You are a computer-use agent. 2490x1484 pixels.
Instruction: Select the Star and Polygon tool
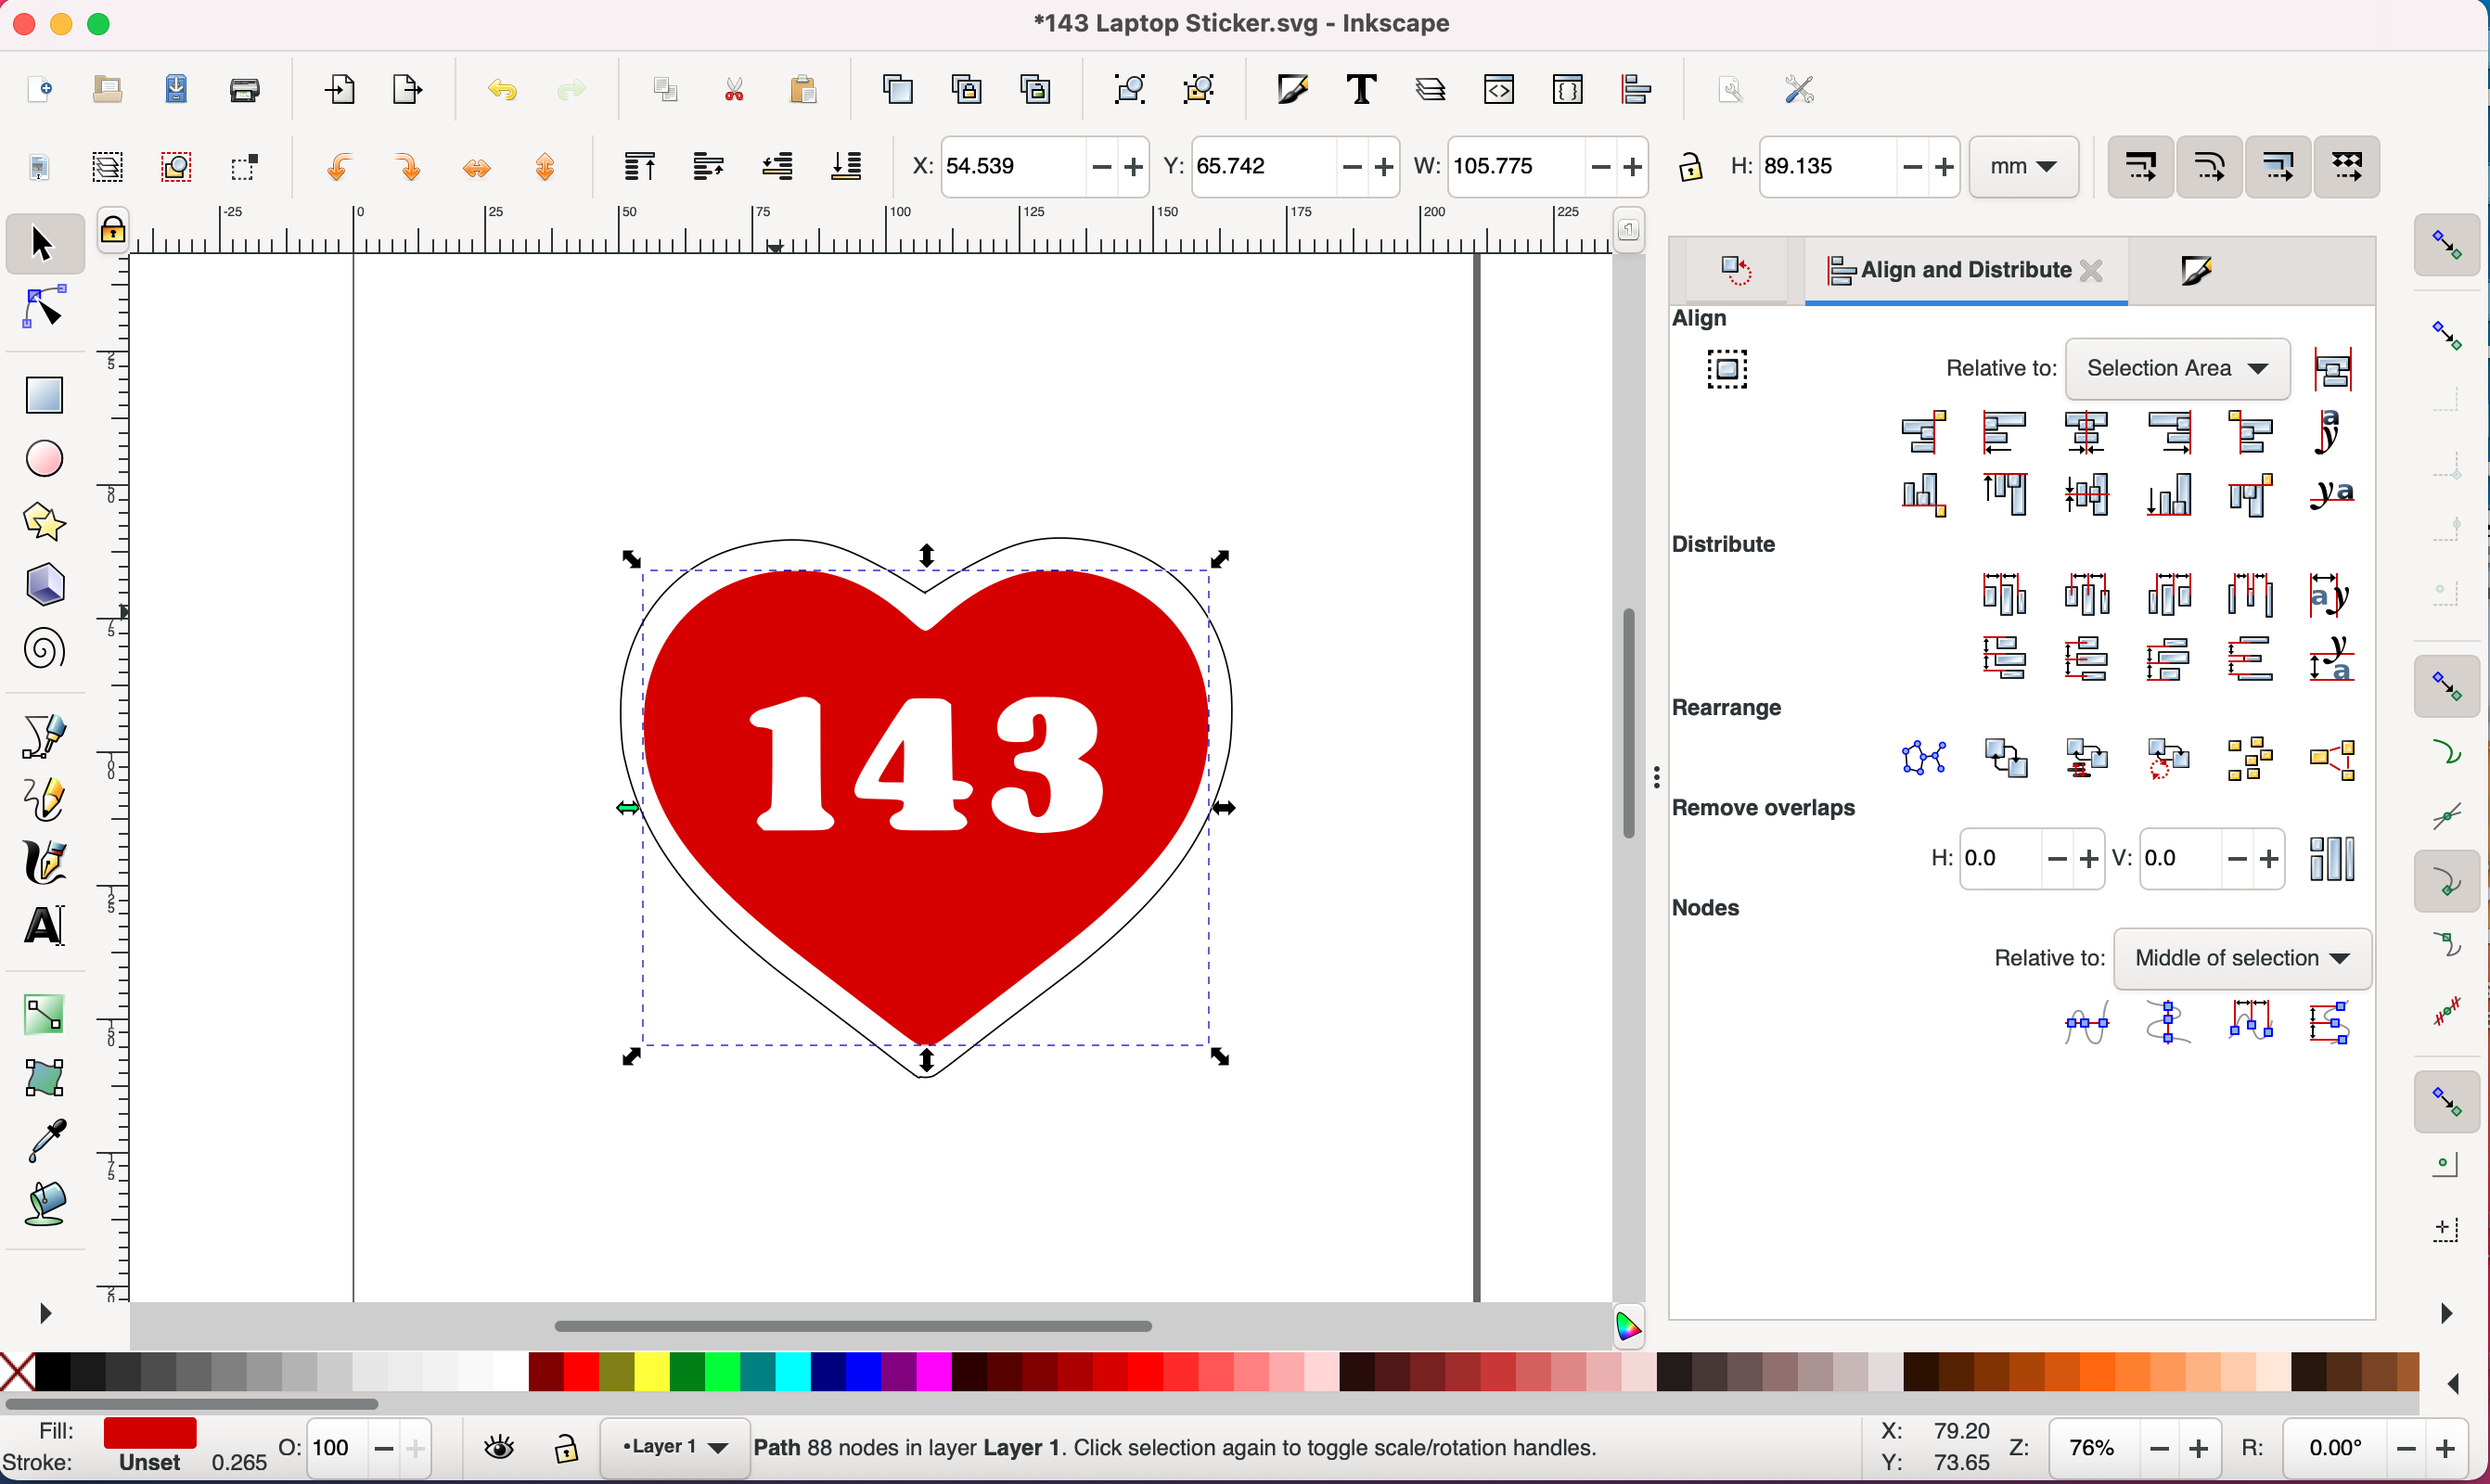click(44, 522)
